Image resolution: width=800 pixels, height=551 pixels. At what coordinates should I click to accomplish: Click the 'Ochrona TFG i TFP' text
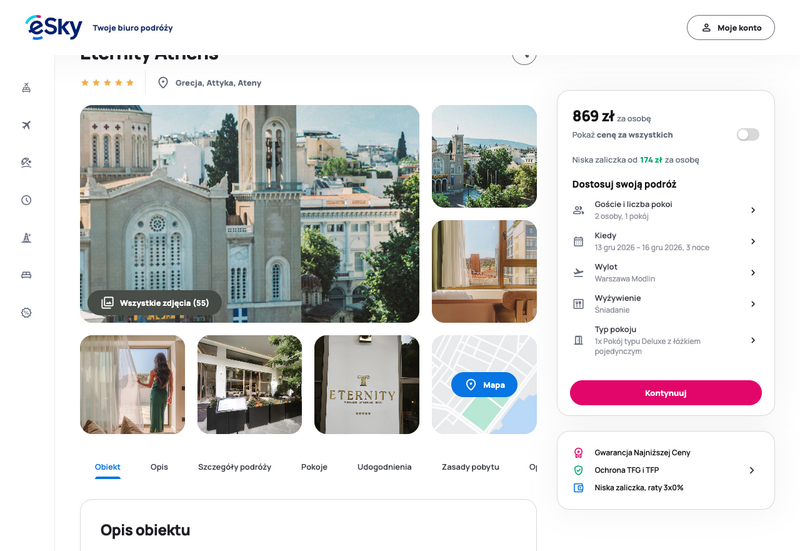627,470
